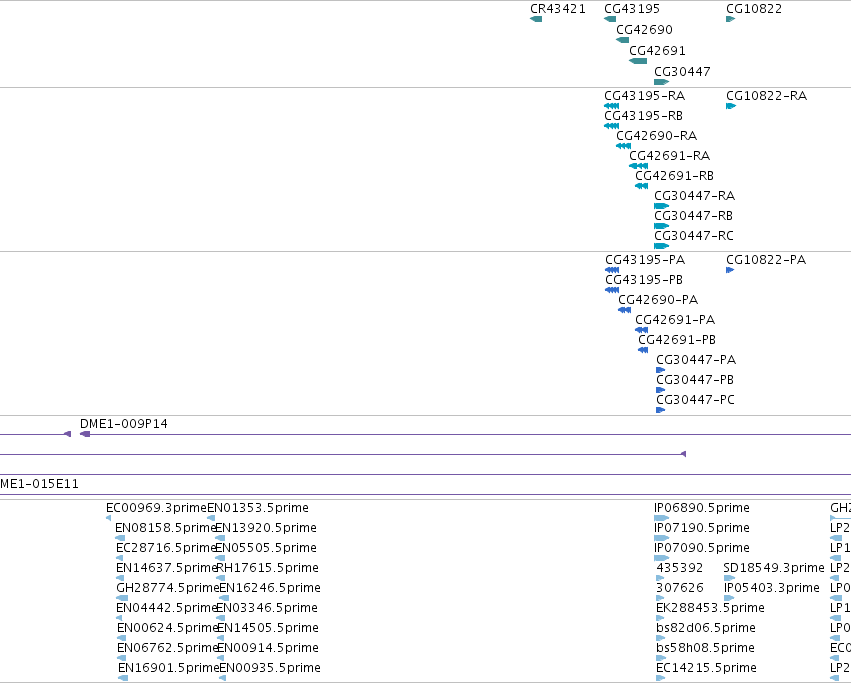The width and height of the screenshot is (851, 683).
Task: Open the CR43421 gene label
Action: tap(558, 9)
